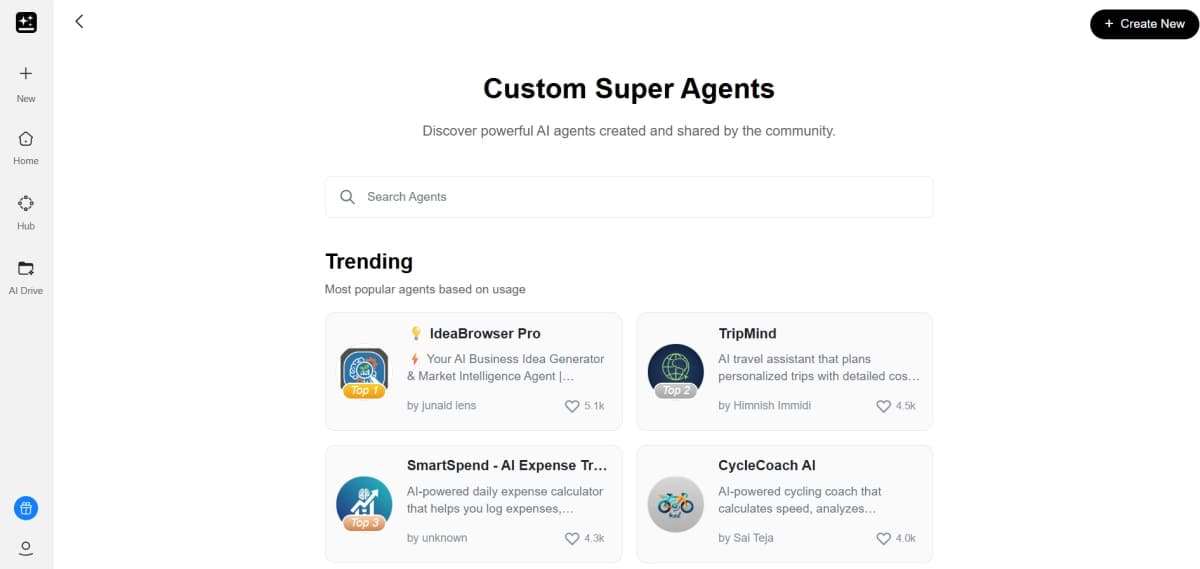The image size is (1200, 569).
Task: Click the Create New button
Action: (x=1144, y=23)
